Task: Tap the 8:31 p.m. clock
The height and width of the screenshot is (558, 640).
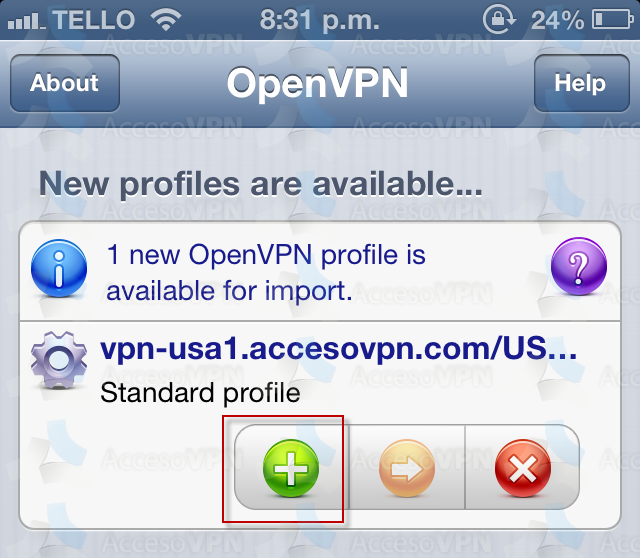Action: coord(320,20)
